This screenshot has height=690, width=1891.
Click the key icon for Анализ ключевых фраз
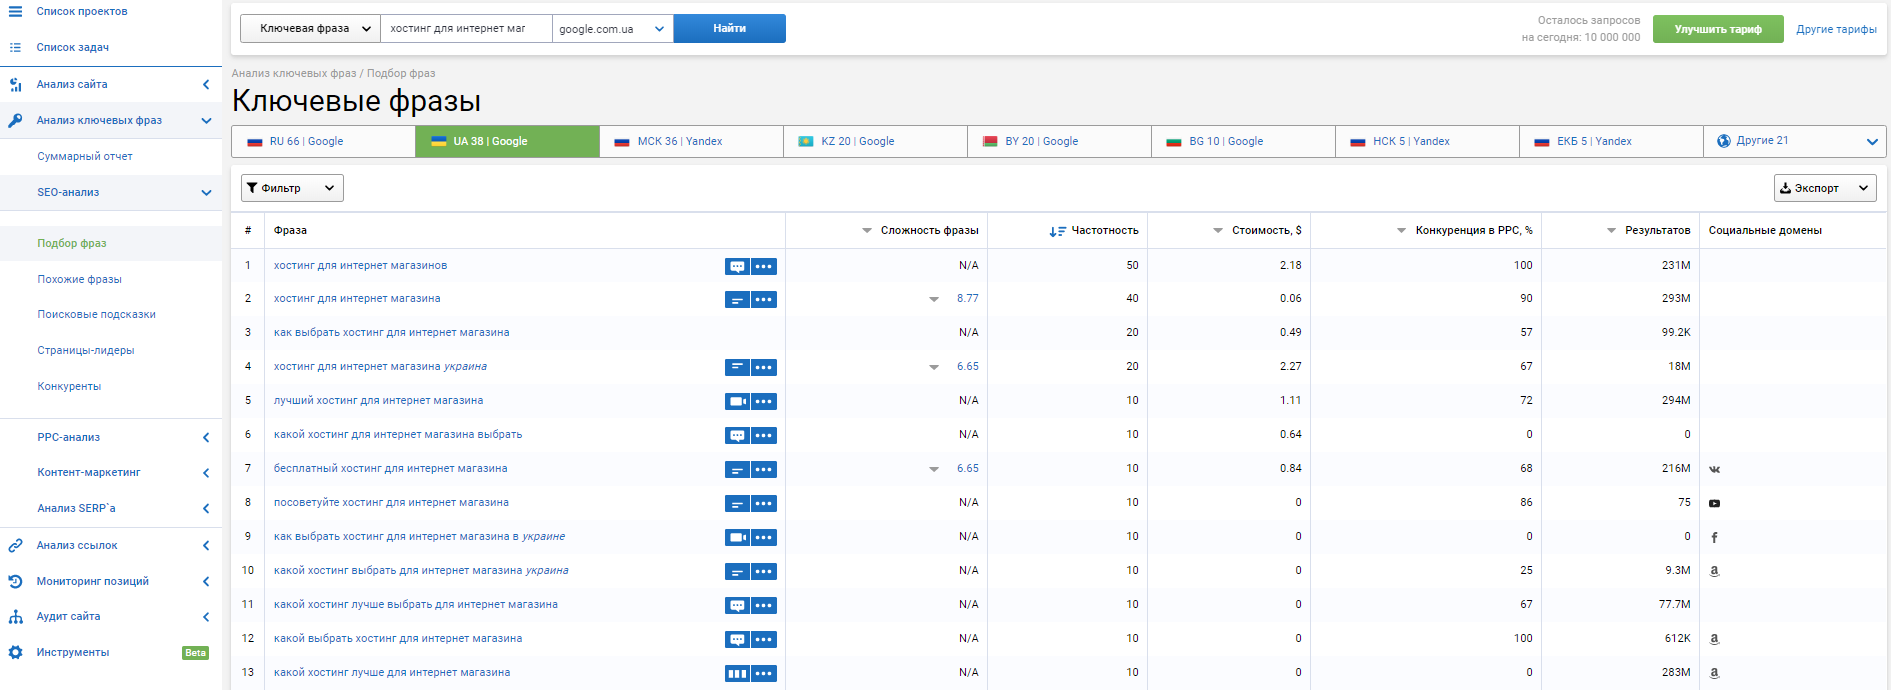point(15,121)
